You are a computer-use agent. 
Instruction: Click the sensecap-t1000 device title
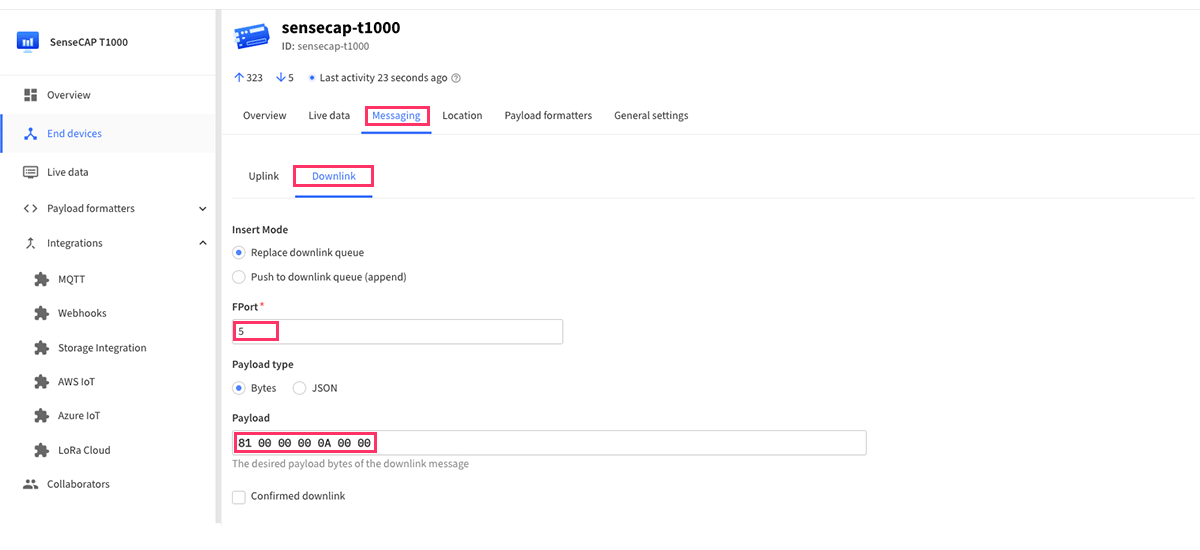pyautogui.click(x=341, y=27)
